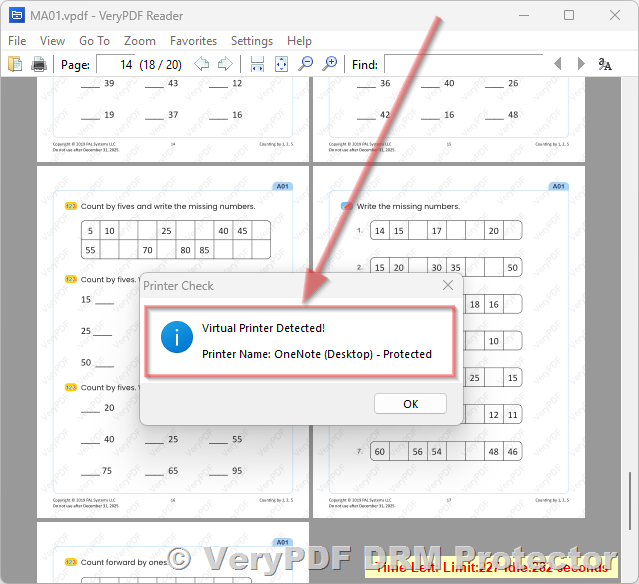Click the Page number input field
Viewport: 639px width, 584px height.
pos(116,64)
